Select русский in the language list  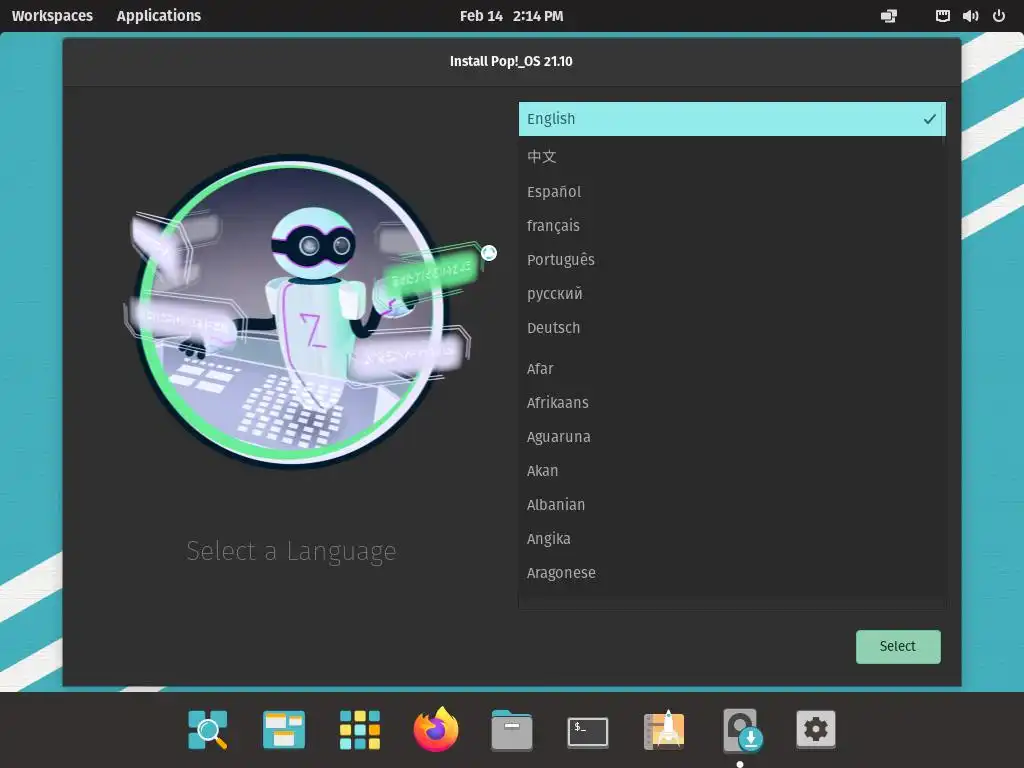tap(732, 293)
